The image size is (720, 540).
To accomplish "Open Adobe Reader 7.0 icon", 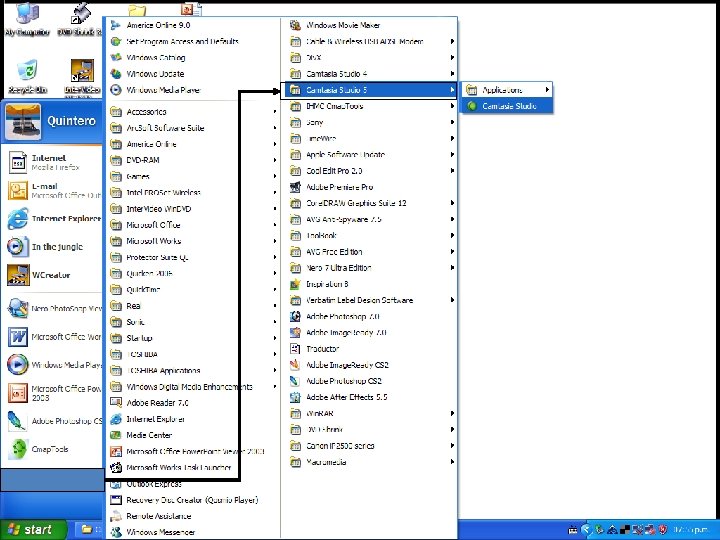I will [116, 403].
